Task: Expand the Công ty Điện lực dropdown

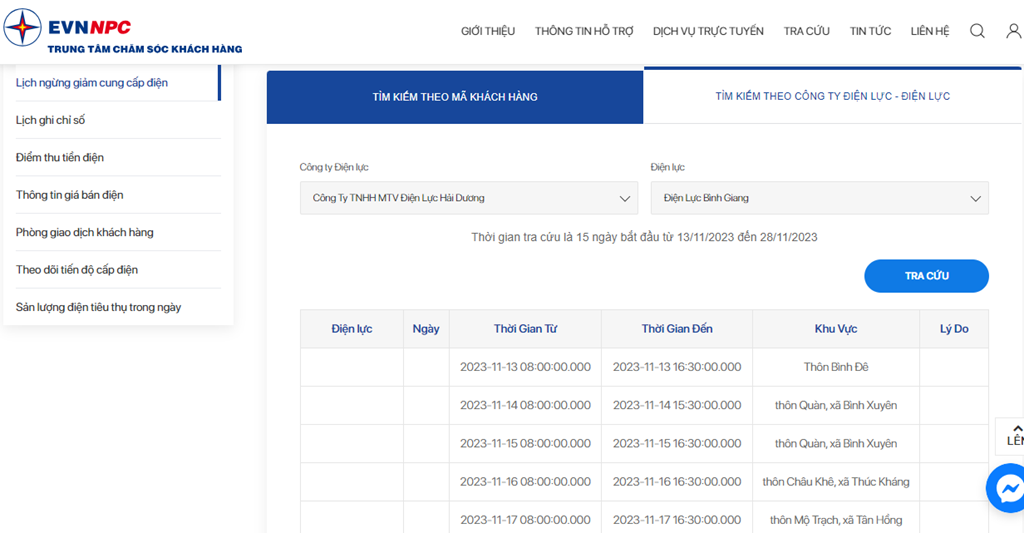Action: click(469, 198)
